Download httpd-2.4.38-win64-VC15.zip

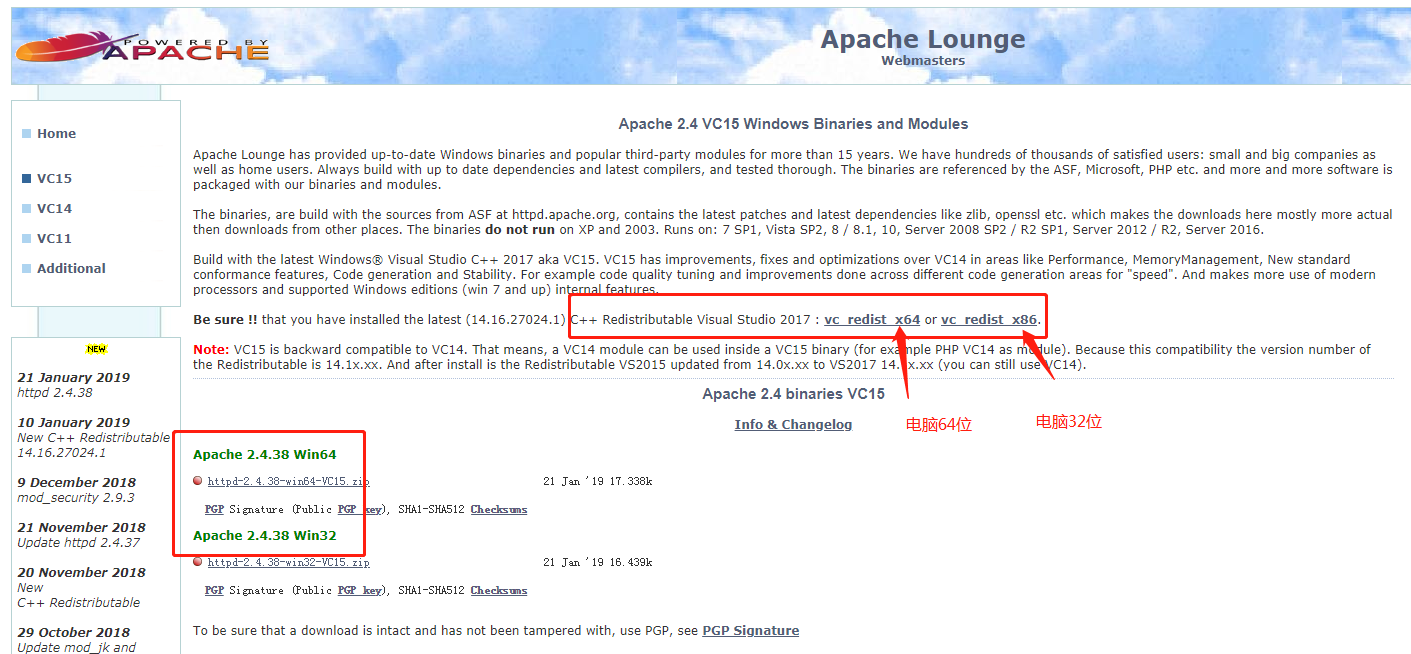pyautogui.click(x=288, y=481)
